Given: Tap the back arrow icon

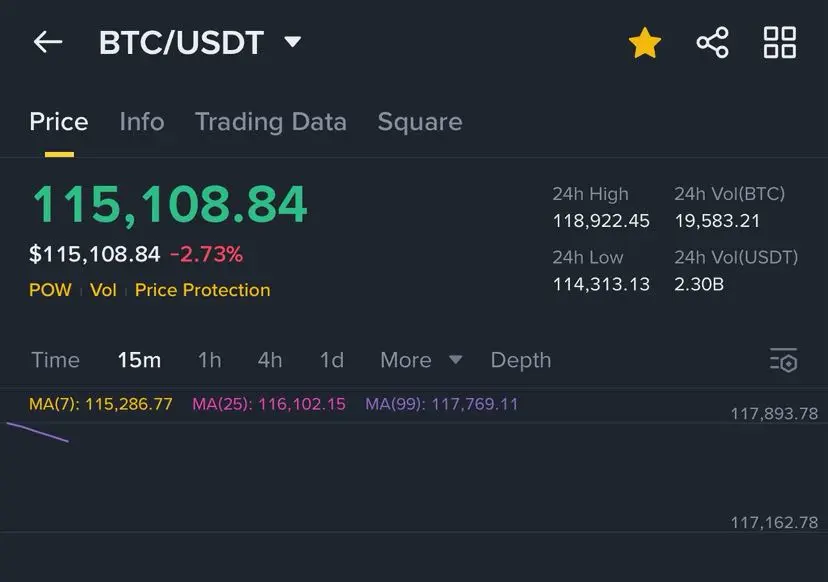Looking at the screenshot, I should coord(48,42).
